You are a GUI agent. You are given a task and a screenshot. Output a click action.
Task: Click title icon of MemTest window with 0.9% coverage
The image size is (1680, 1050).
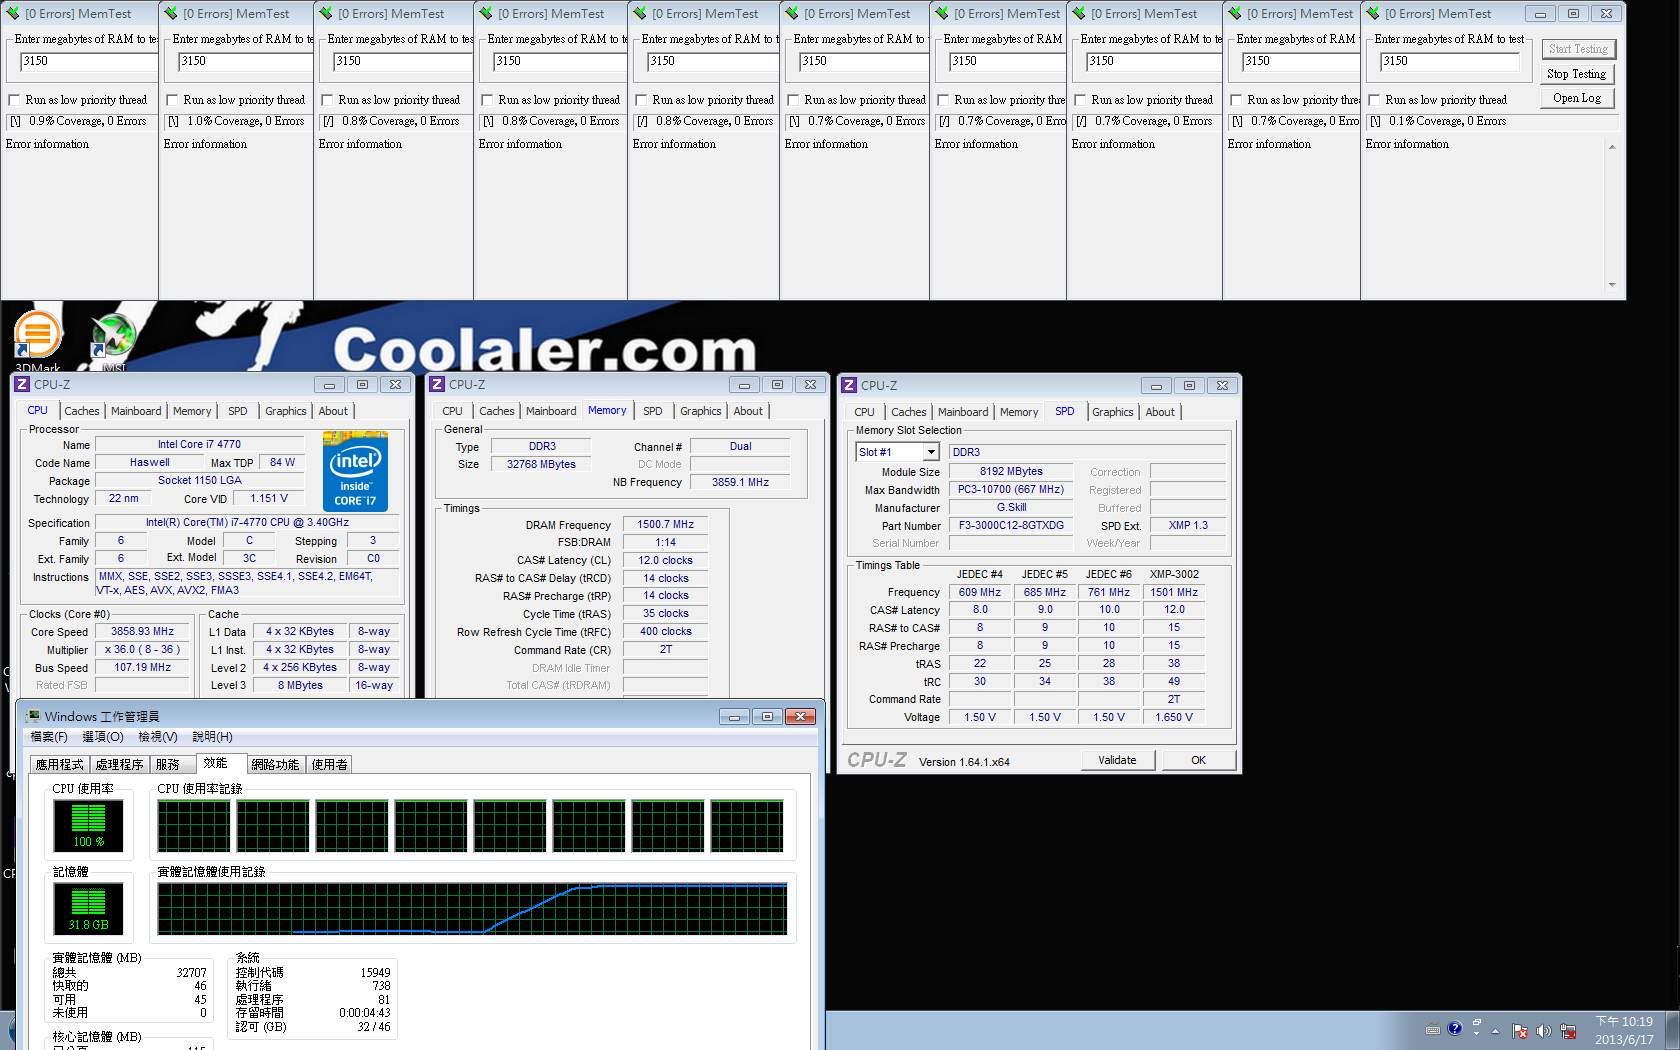(13, 13)
